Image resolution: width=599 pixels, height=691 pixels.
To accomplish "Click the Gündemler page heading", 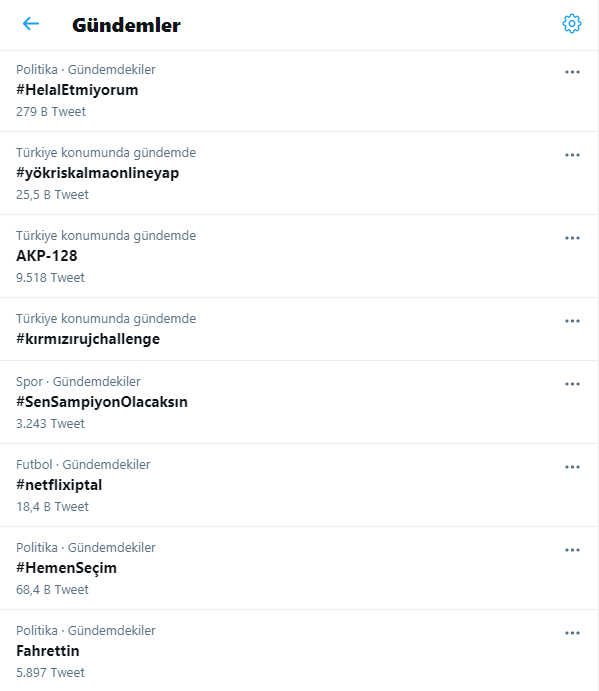I will pos(126,25).
